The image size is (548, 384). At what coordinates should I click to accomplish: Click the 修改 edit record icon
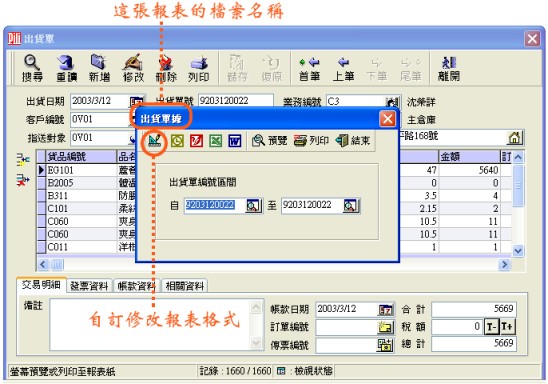pyautogui.click(x=133, y=68)
